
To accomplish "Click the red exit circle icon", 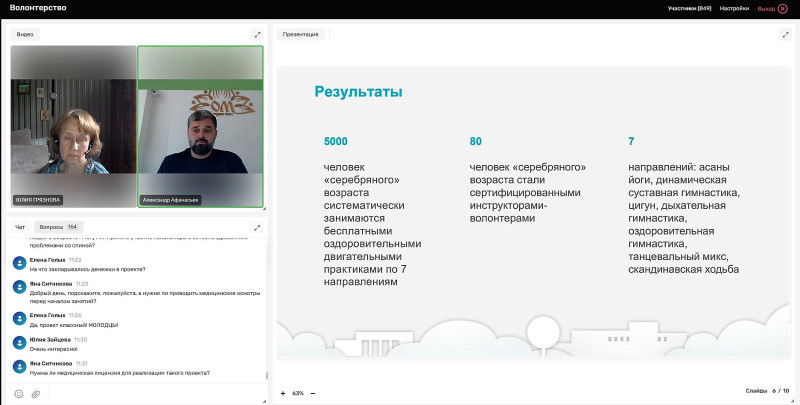I will 783,9.
